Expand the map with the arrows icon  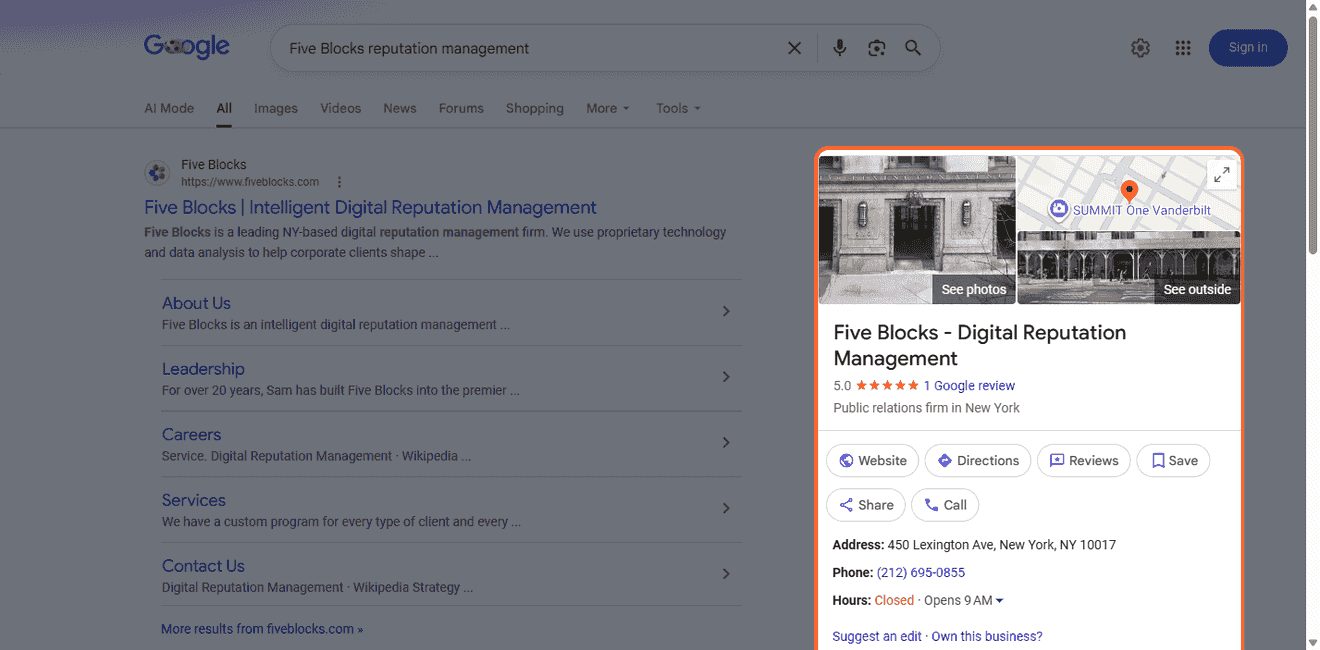(x=1221, y=175)
